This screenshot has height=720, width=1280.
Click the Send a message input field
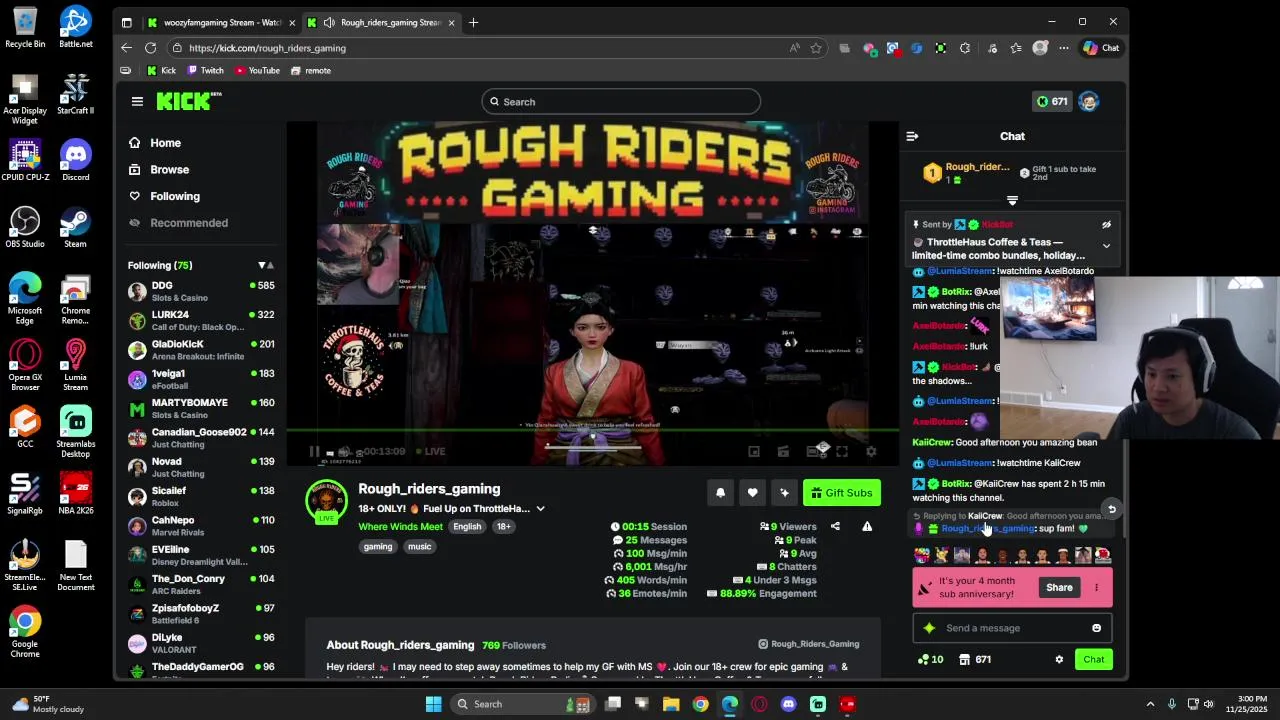[1012, 628]
